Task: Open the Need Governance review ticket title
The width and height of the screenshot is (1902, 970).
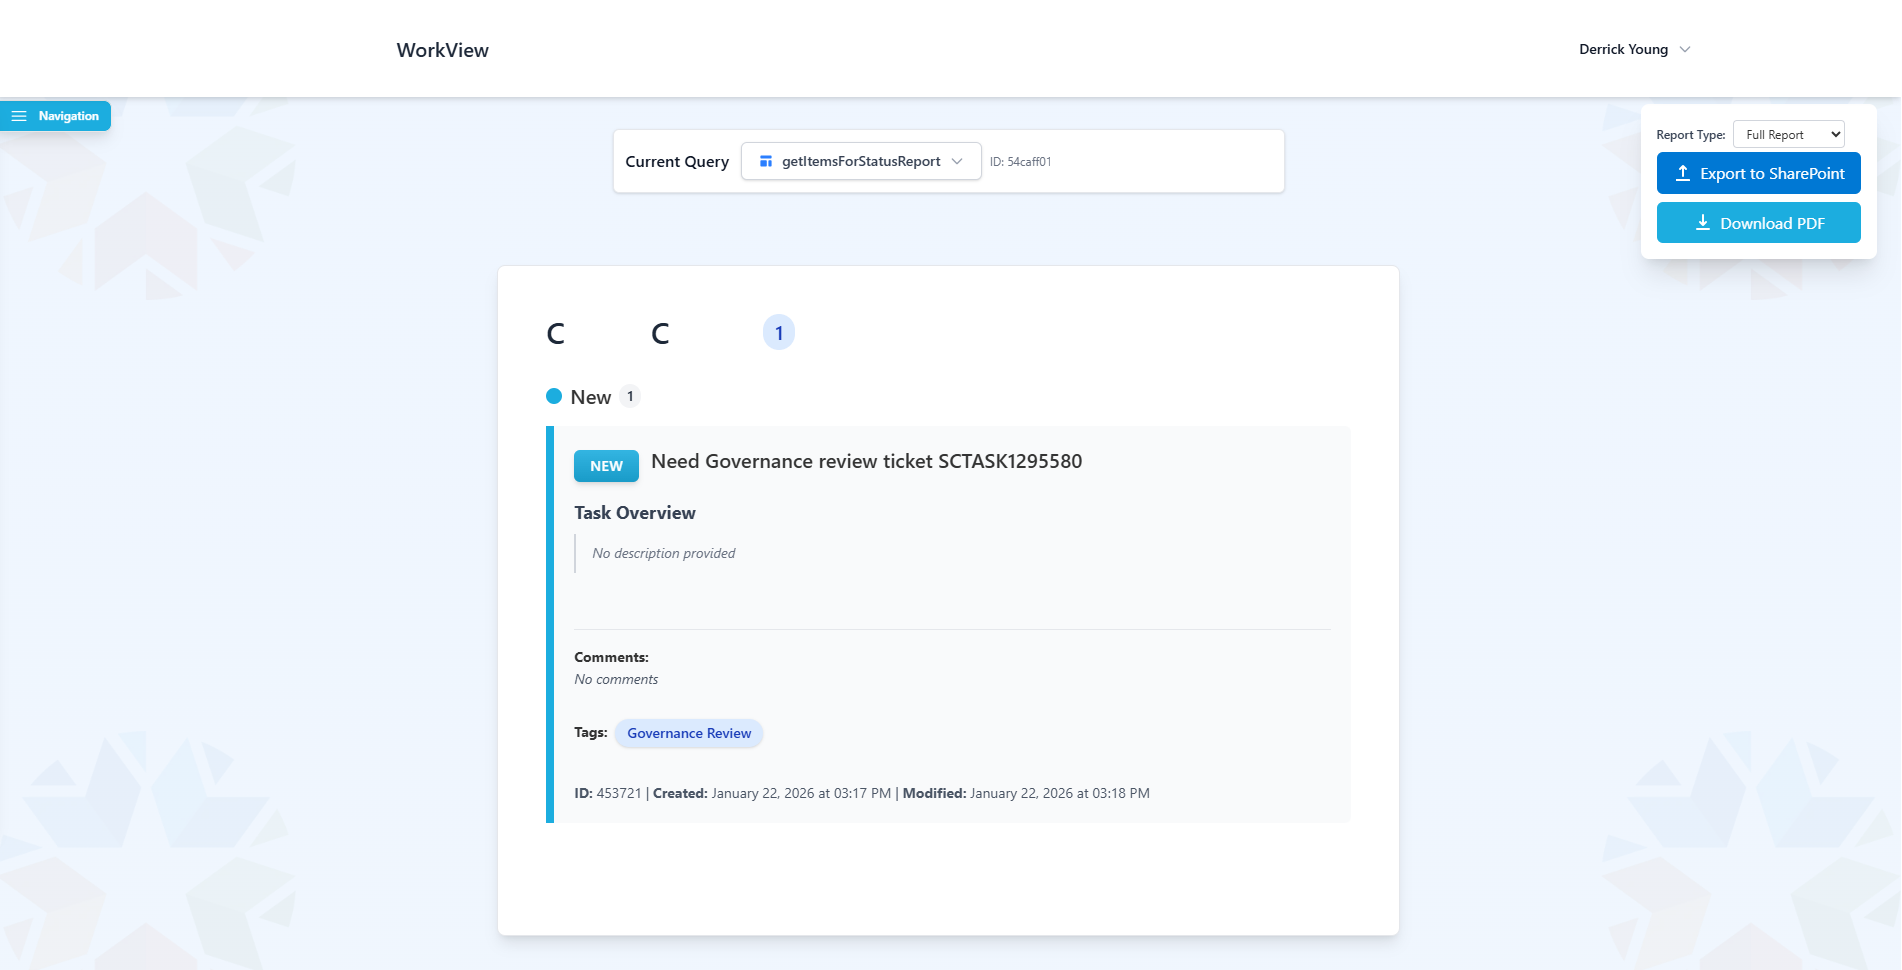Action: pos(866,461)
